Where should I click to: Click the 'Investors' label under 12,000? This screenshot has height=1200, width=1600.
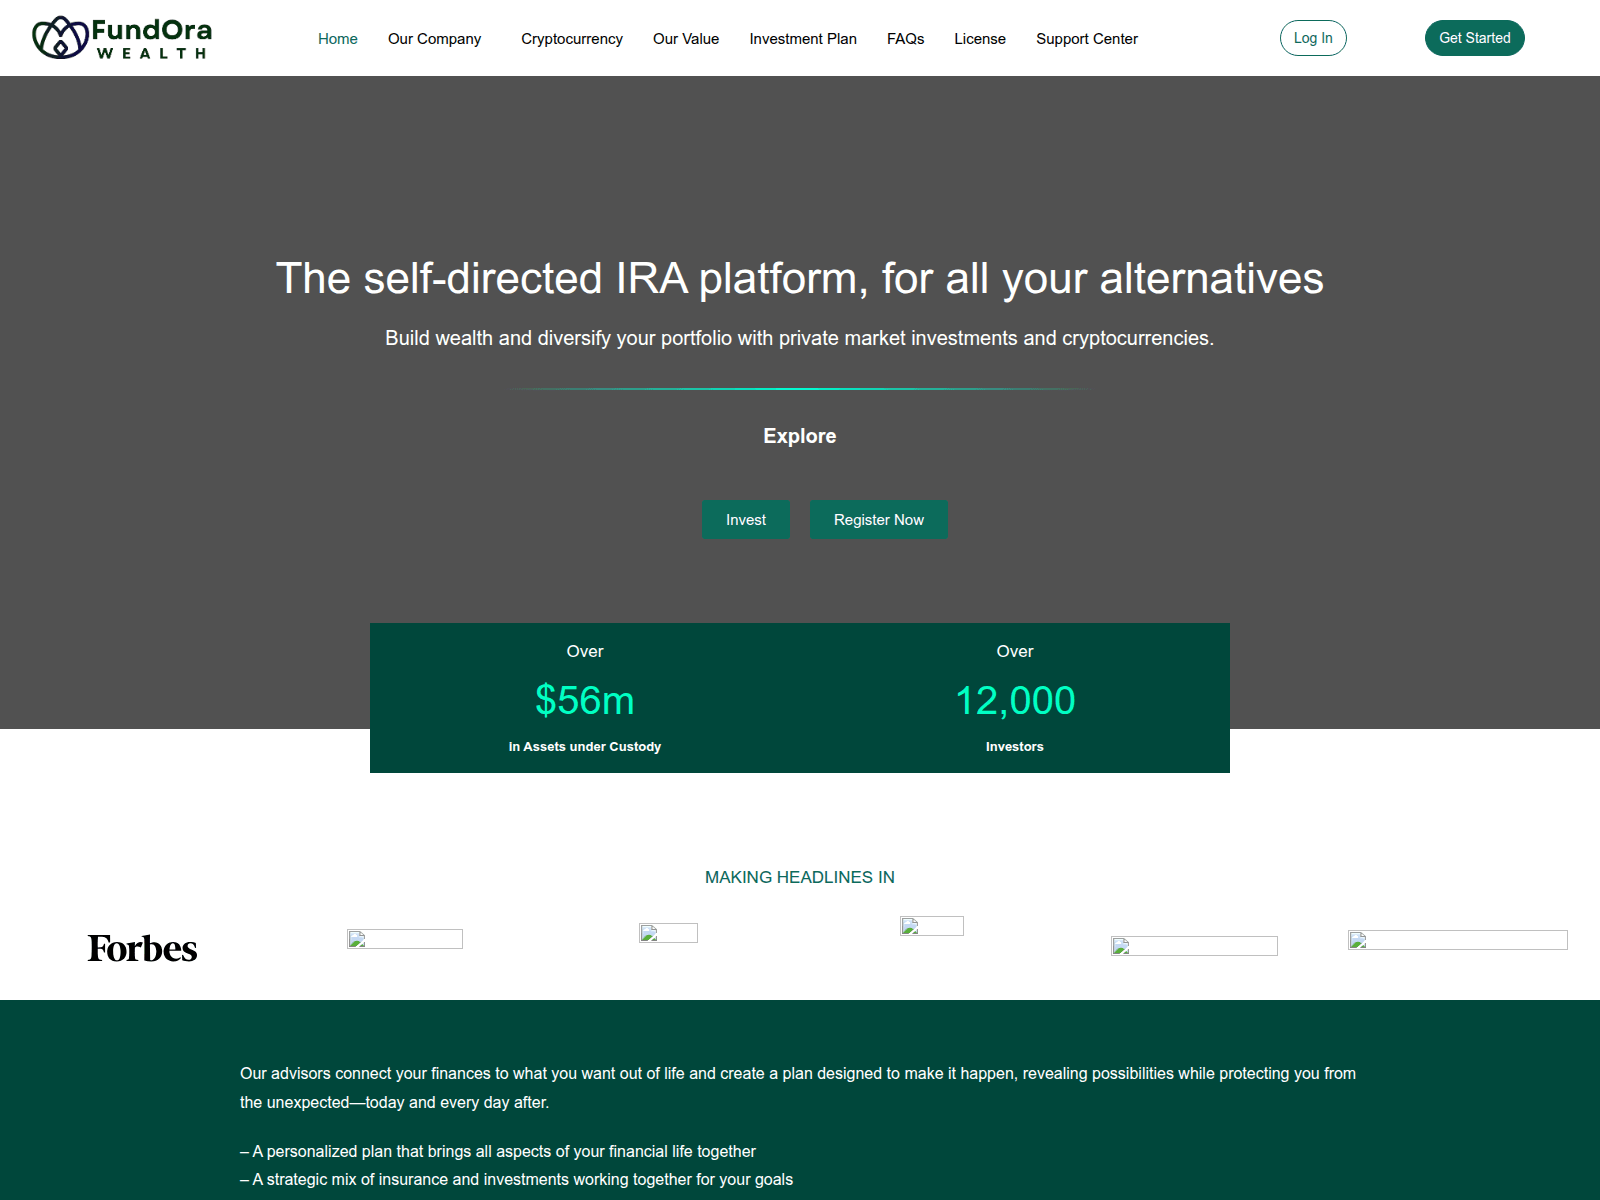pyautogui.click(x=1015, y=747)
